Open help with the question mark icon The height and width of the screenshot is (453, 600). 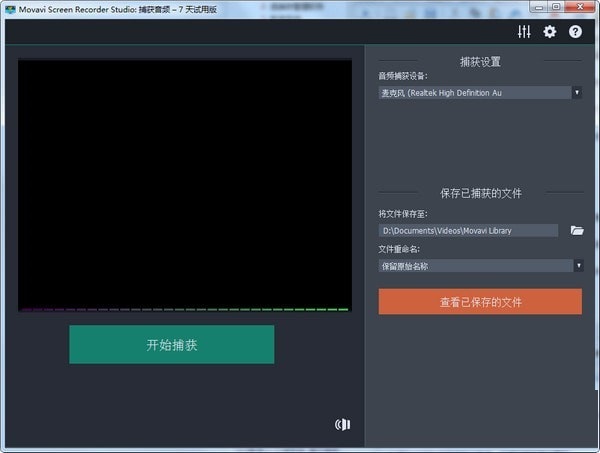(x=575, y=32)
